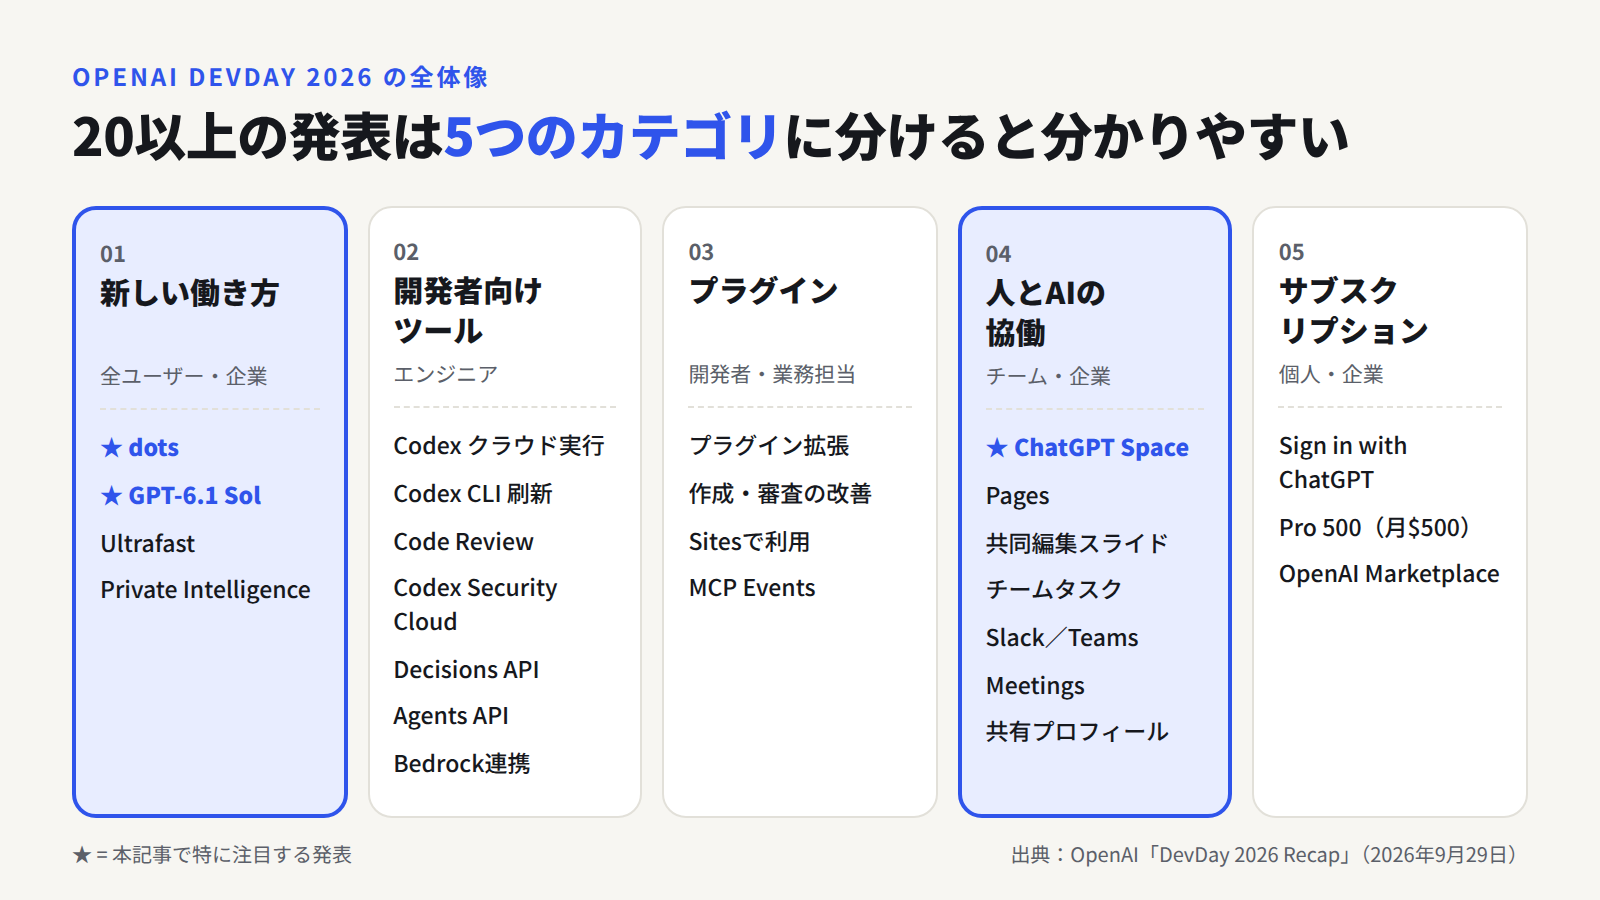The image size is (1600, 900).
Task: Click the 'MCP Events' item
Action: [752, 588]
